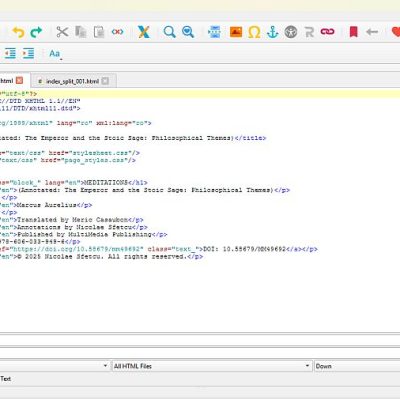Viewport: 400px width, 400px height.
Task: Go back with the gray left arrow
Action: [372, 32]
